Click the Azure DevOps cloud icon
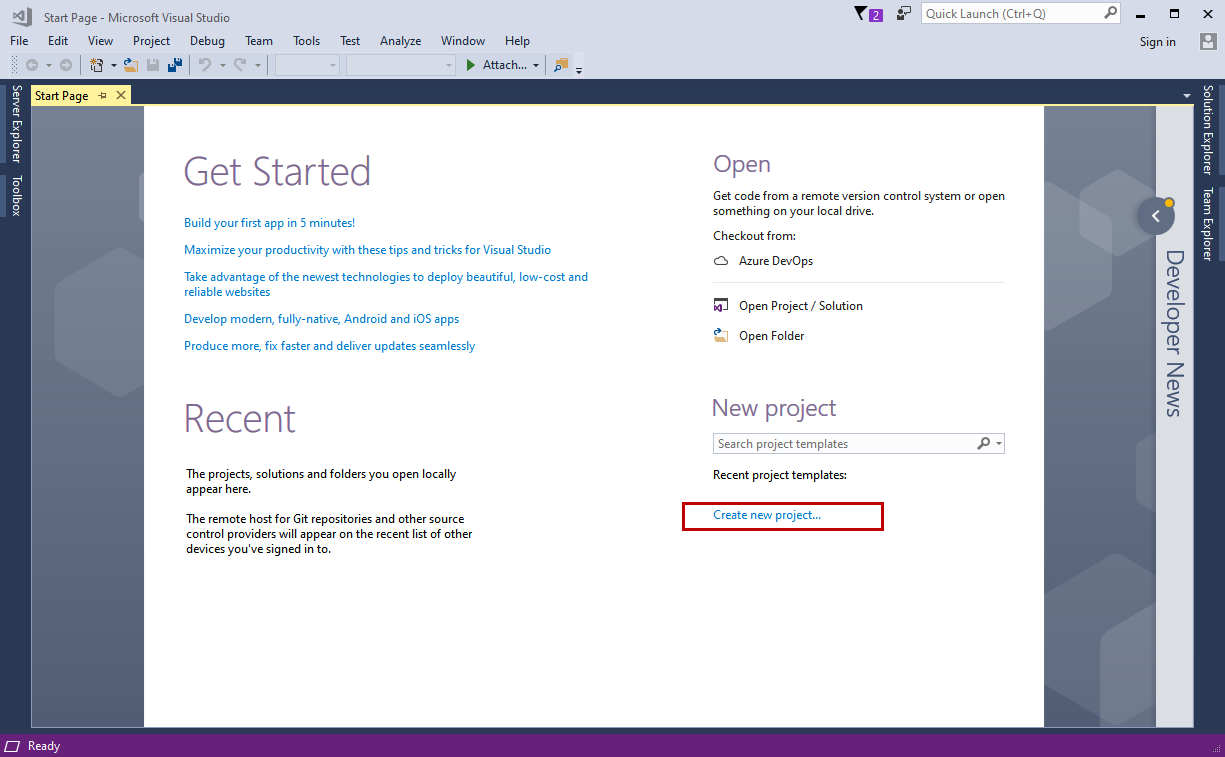Viewport: 1225px width, 757px height. pos(721,261)
